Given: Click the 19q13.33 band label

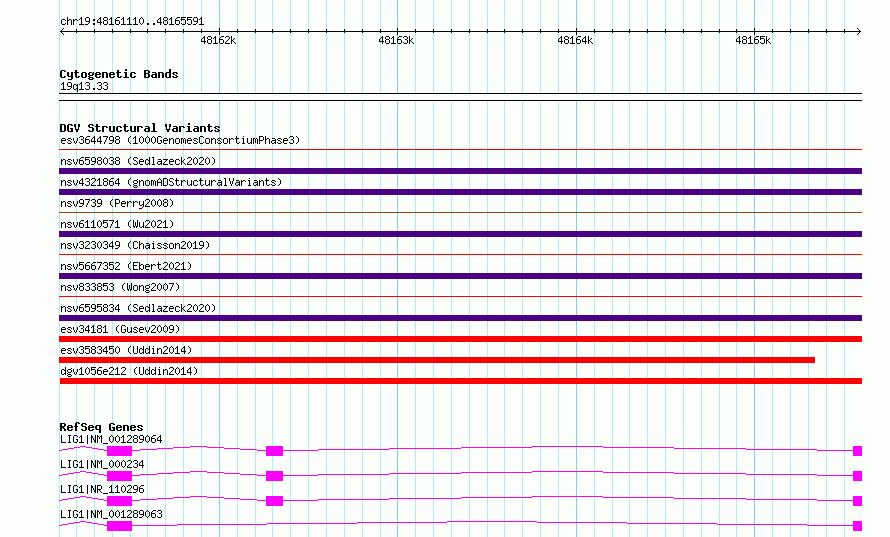Looking at the screenshot, I should [x=84, y=86].
